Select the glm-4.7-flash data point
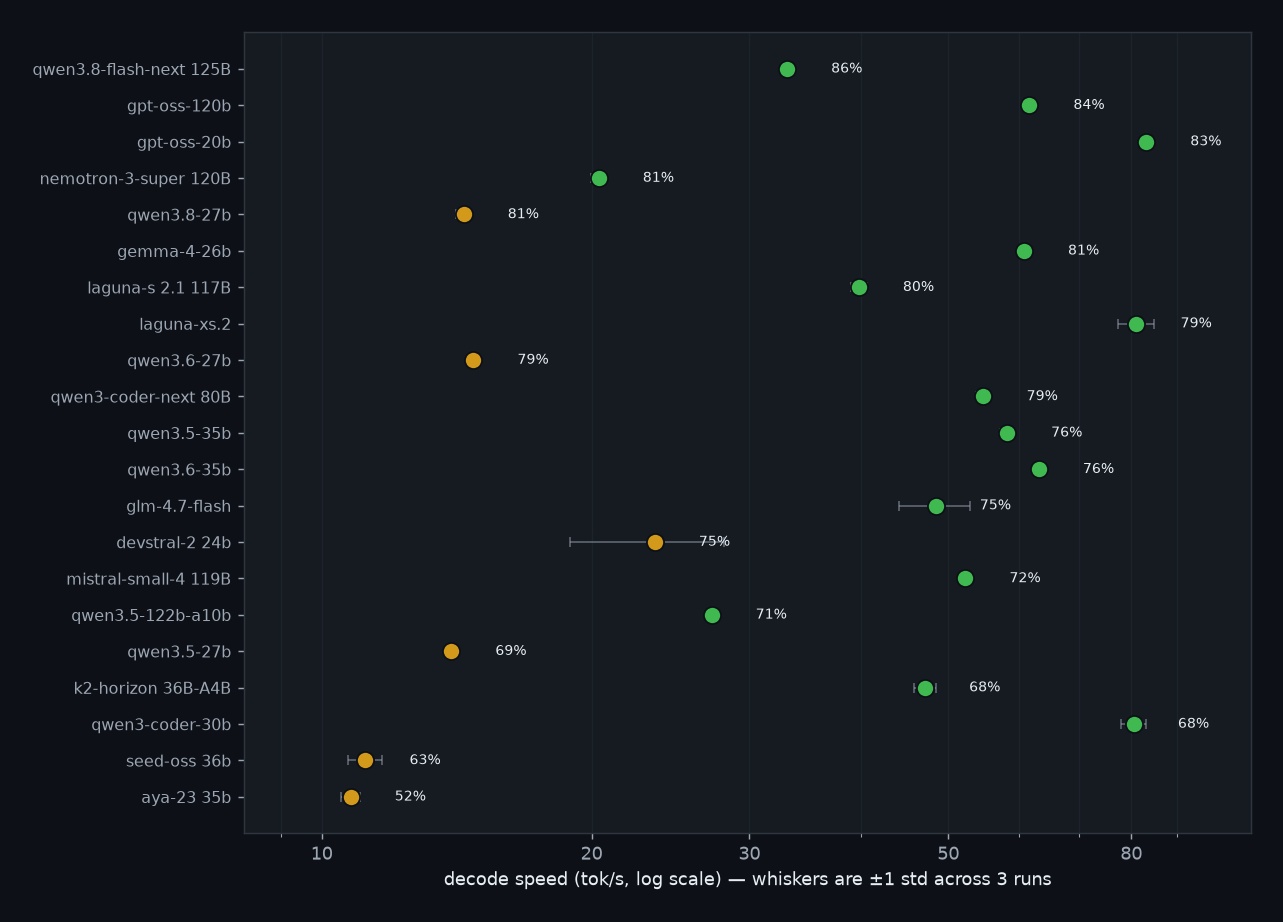Screen dimensions: 1283x922 pos(936,506)
